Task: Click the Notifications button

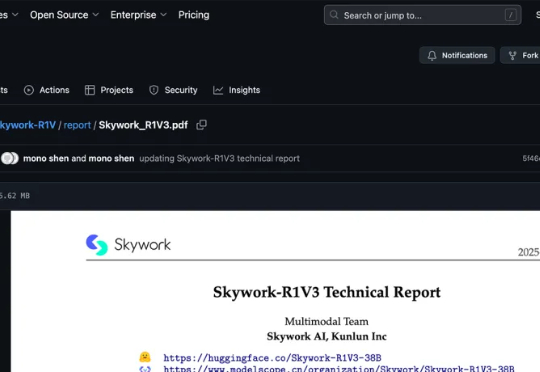Action: (x=457, y=55)
